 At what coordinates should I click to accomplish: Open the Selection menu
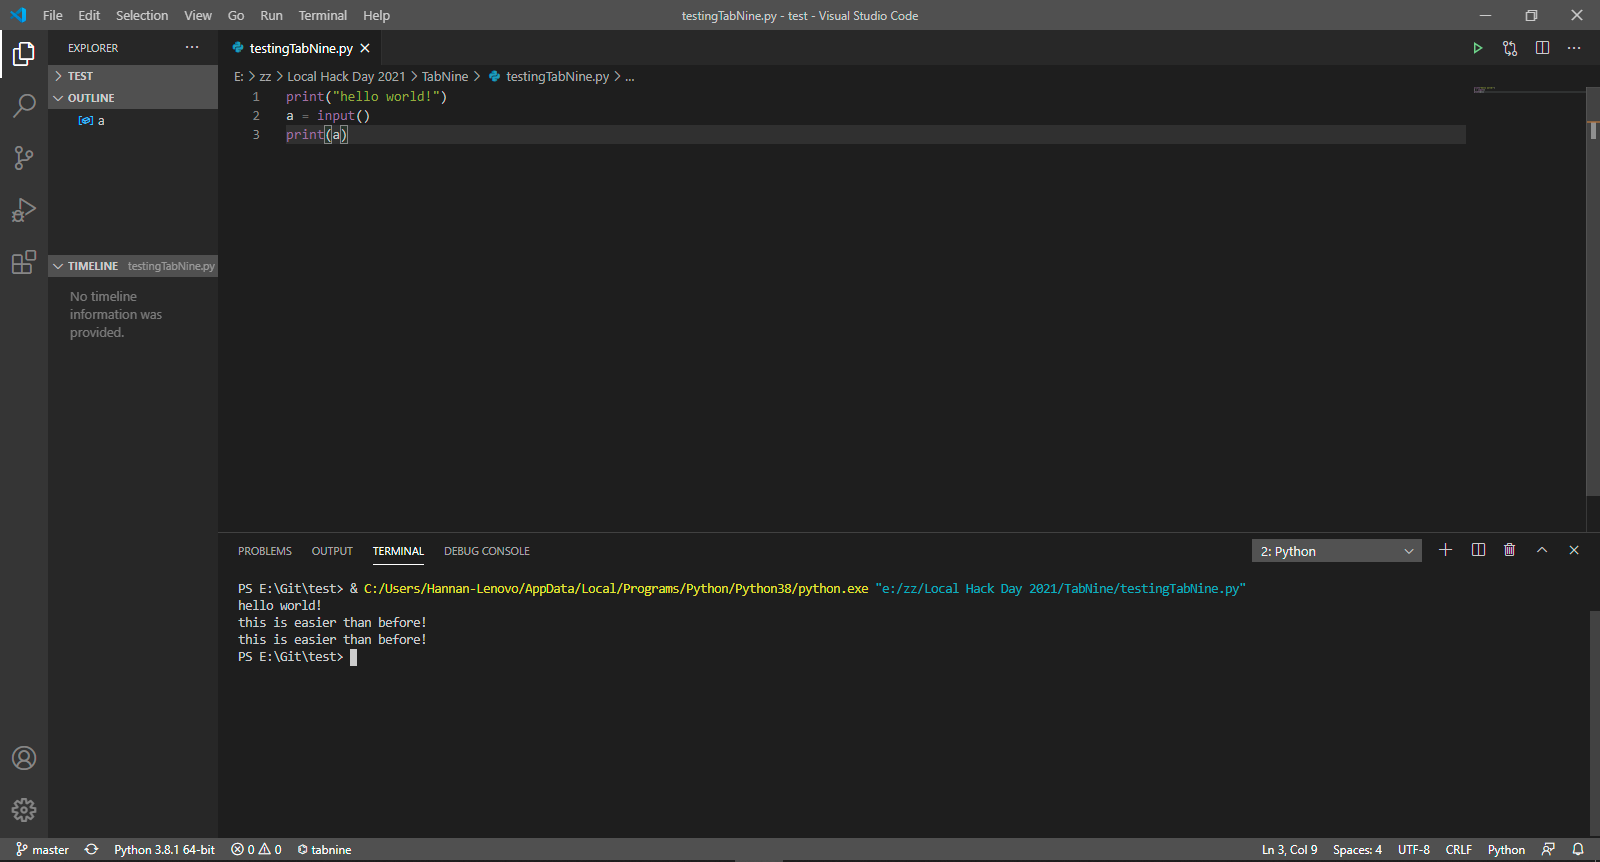(142, 15)
